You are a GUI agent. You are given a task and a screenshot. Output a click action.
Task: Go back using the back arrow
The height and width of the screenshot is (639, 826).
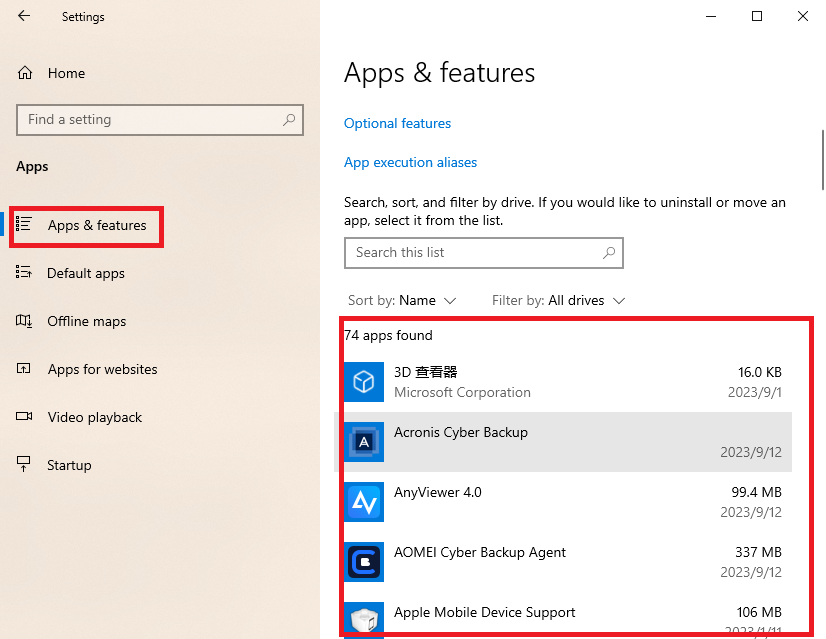[24, 16]
